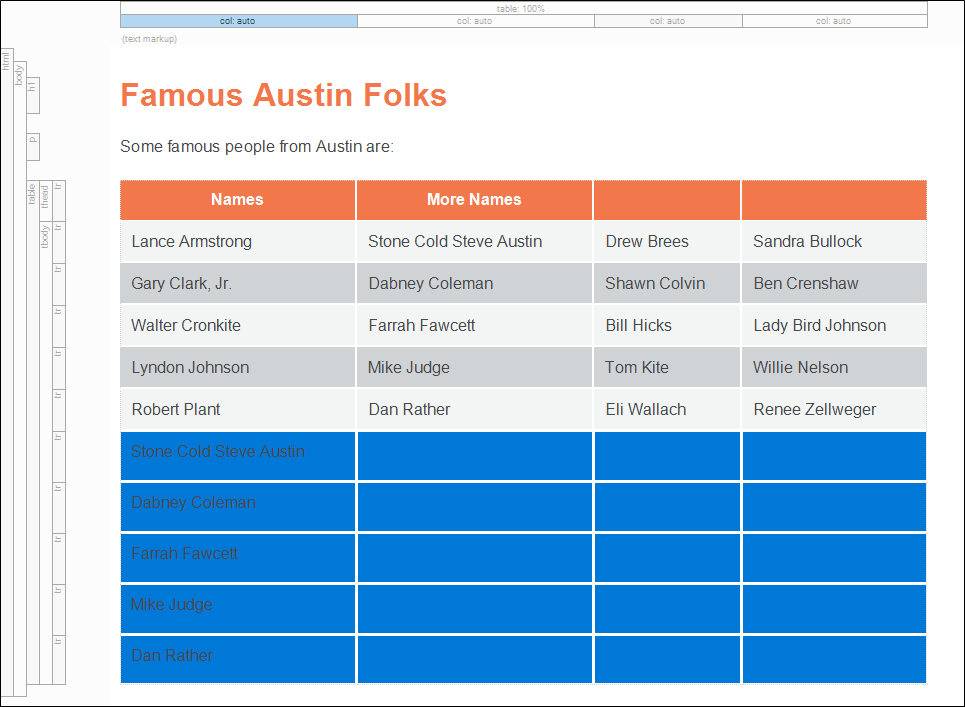
Task: Click Dan Rather in blue selected row
Action: [x=238, y=660]
